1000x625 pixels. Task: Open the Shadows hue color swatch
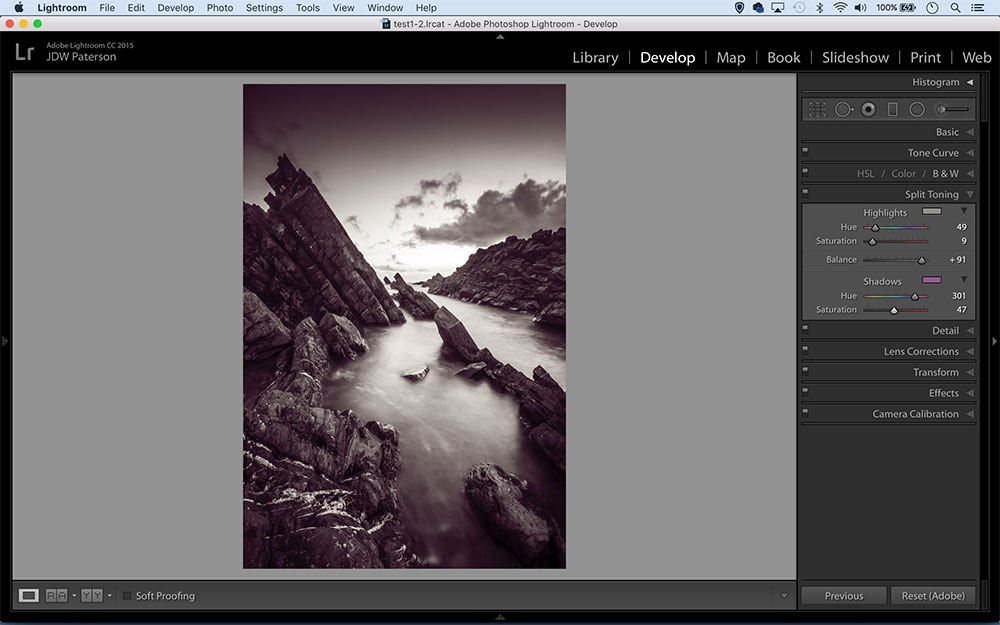[934, 281]
